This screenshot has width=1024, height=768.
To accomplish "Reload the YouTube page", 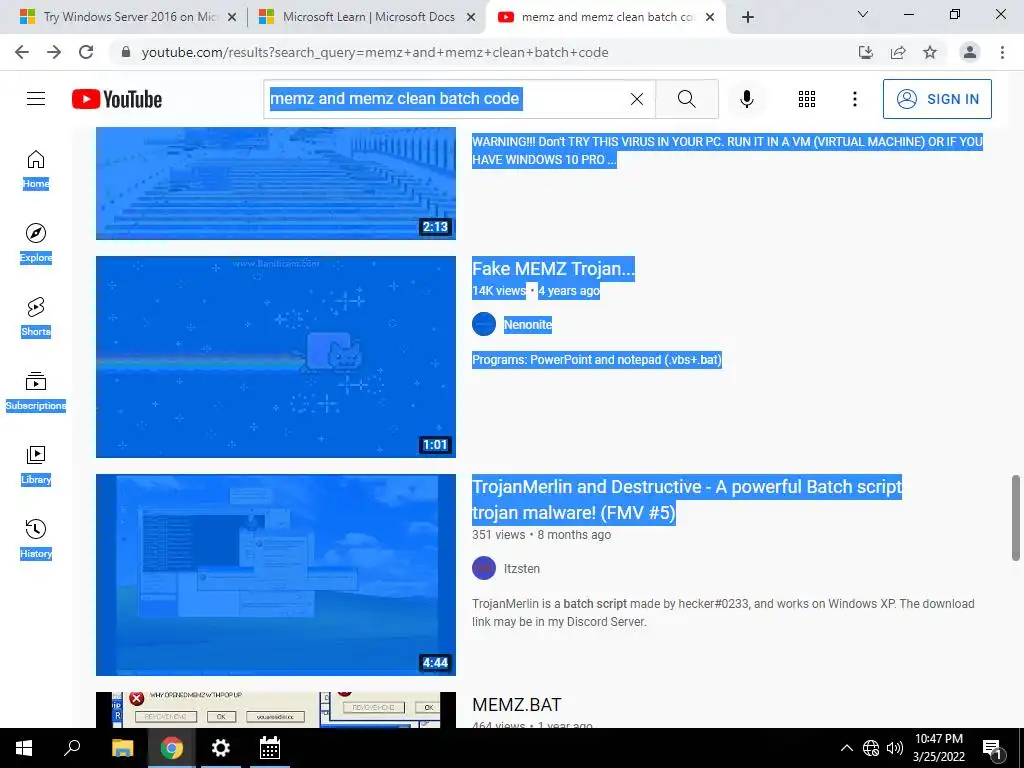I will (x=86, y=52).
